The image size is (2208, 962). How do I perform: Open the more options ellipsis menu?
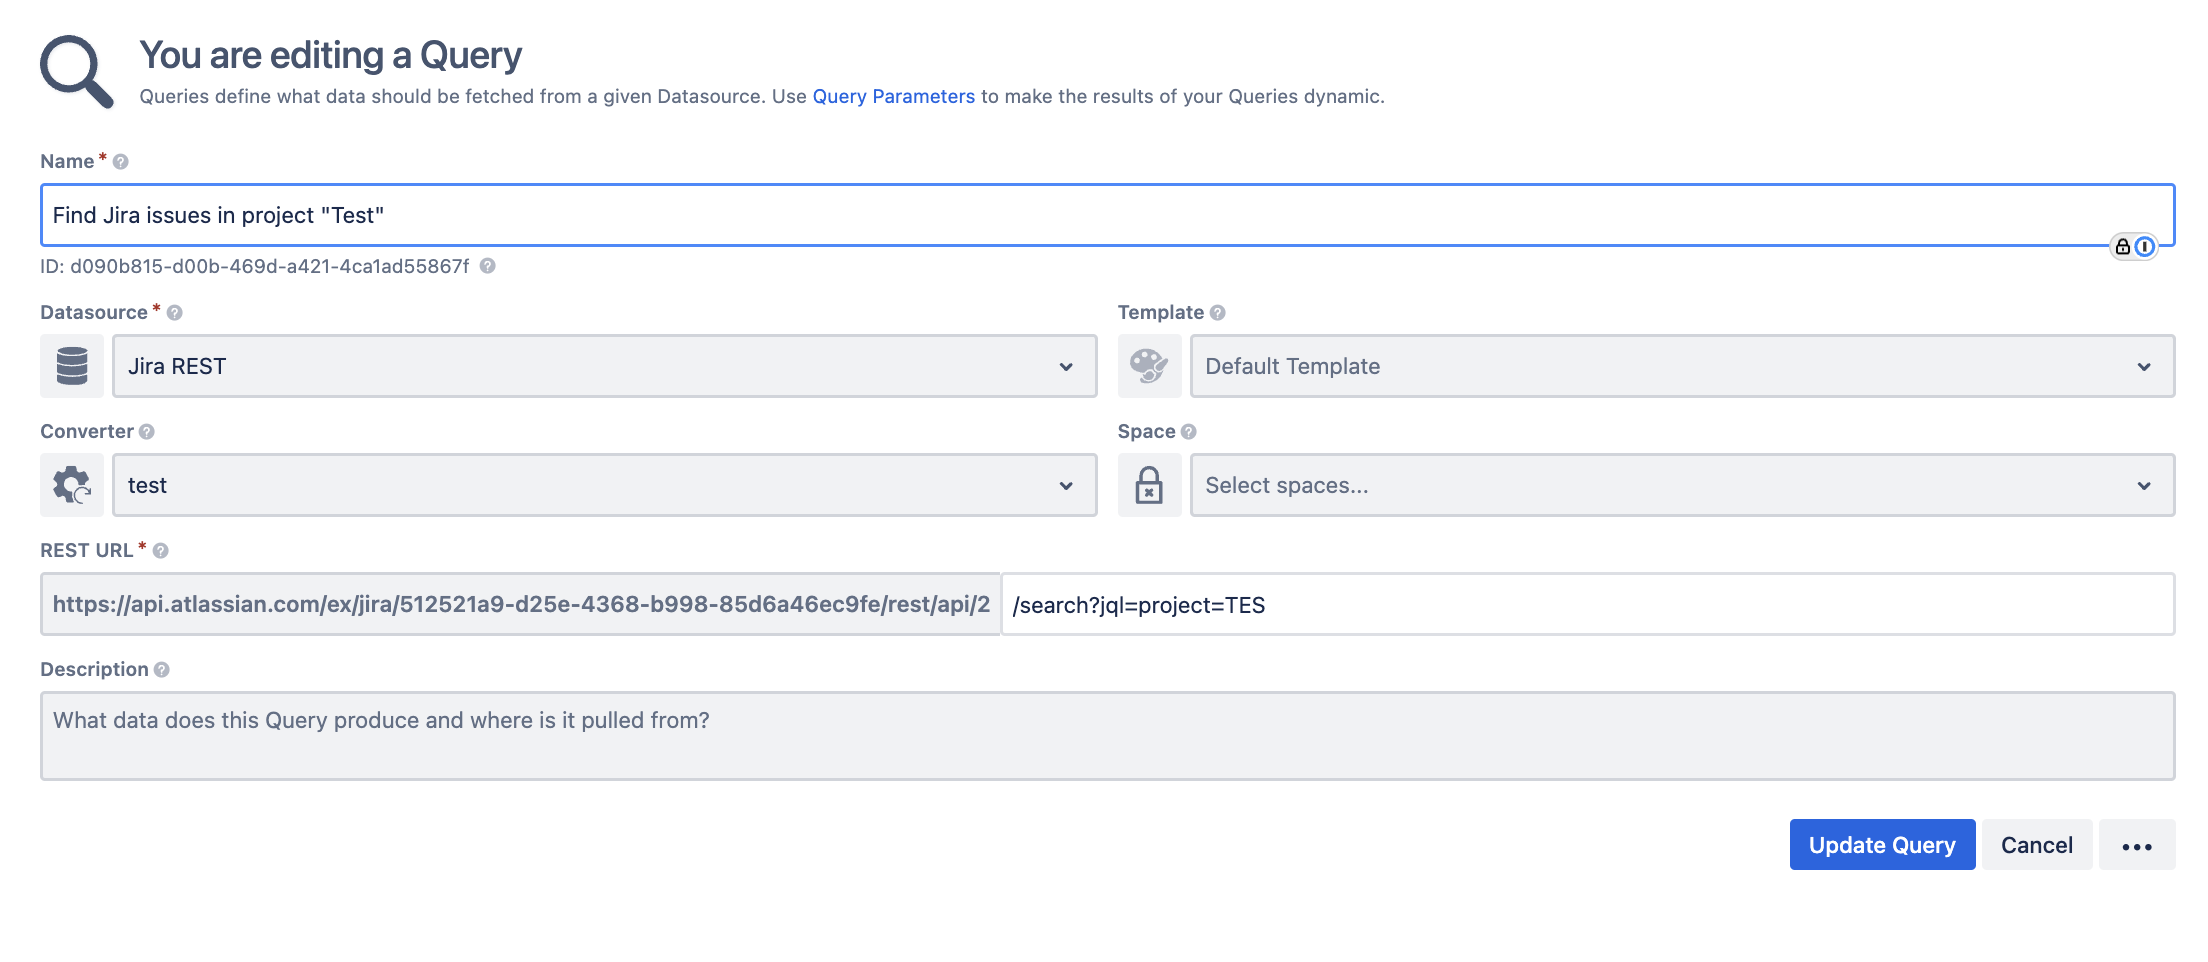click(x=2136, y=845)
